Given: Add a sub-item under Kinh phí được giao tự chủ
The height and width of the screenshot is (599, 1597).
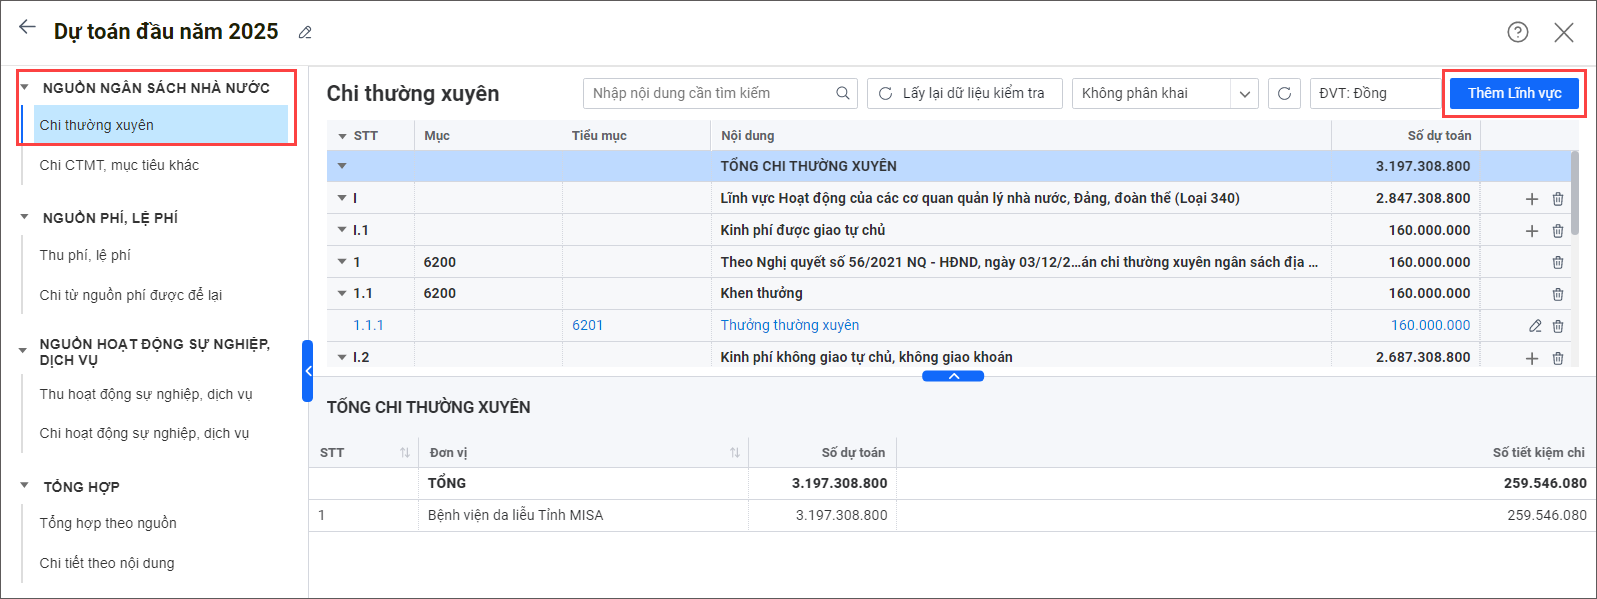Looking at the screenshot, I should tap(1531, 231).
